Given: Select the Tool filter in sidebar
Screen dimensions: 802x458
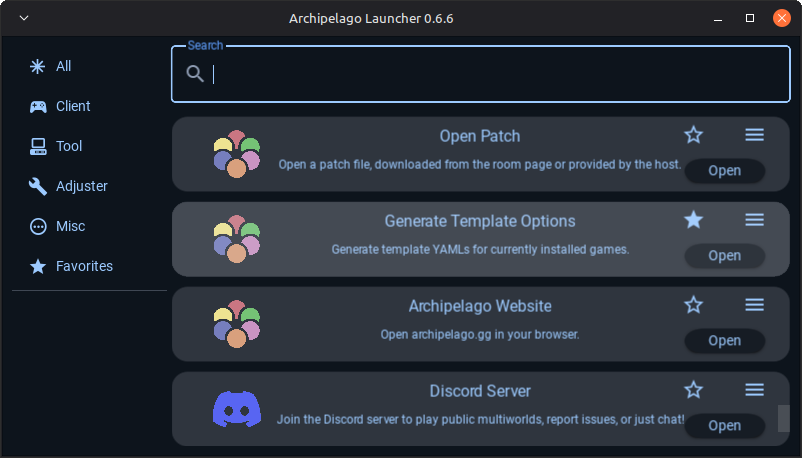Looking at the screenshot, I should pos(56,146).
